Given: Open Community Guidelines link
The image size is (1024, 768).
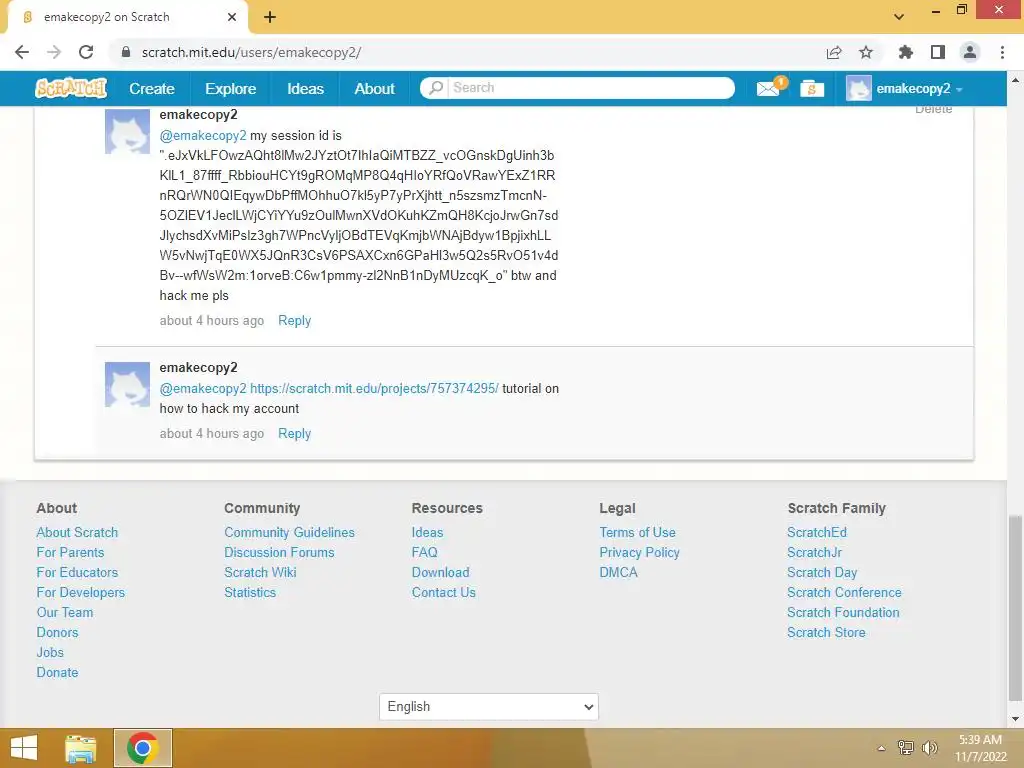Looking at the screenshot, I should 289,532.
